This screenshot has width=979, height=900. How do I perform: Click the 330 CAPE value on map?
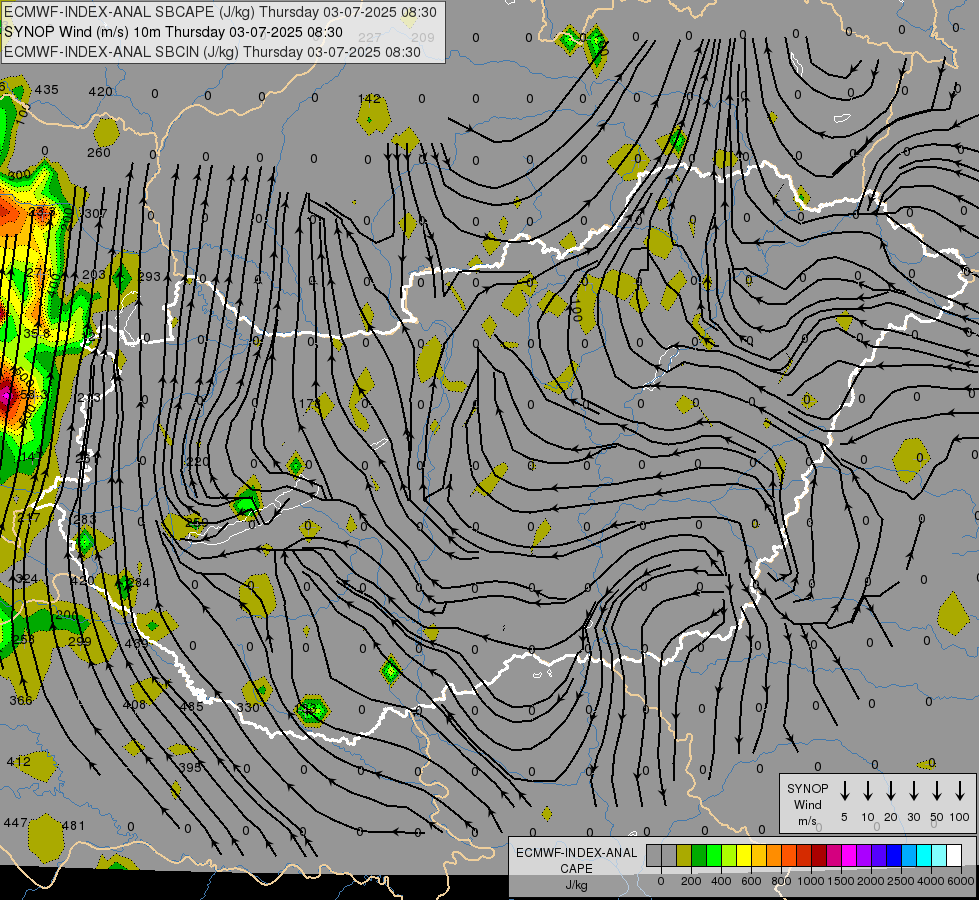tap(248, 707)
